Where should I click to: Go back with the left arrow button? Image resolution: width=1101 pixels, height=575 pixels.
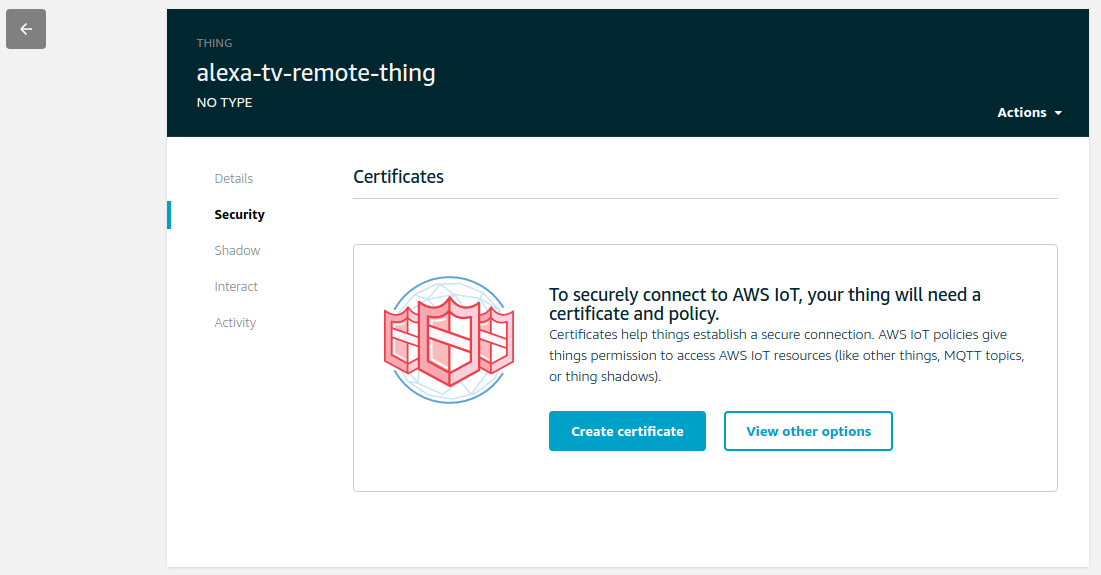26,29
